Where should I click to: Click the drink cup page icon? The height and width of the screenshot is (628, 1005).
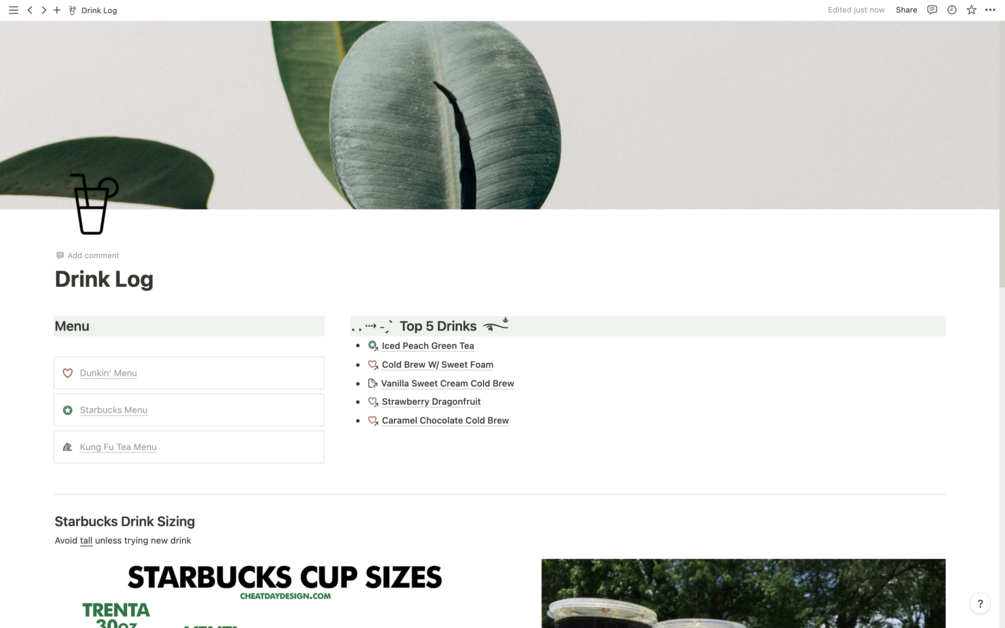tap(94, 204)
